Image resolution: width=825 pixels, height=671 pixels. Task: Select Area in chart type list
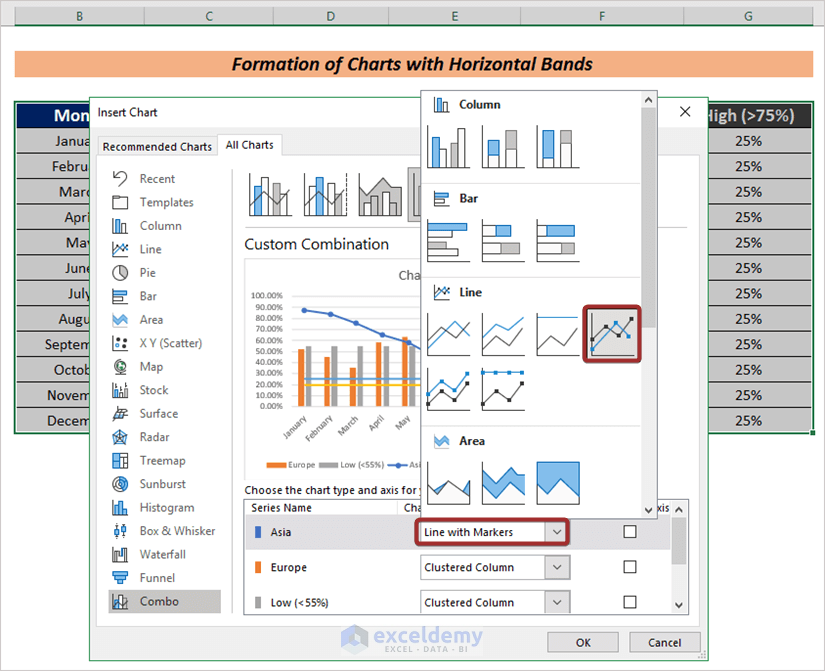coord(165,319)
